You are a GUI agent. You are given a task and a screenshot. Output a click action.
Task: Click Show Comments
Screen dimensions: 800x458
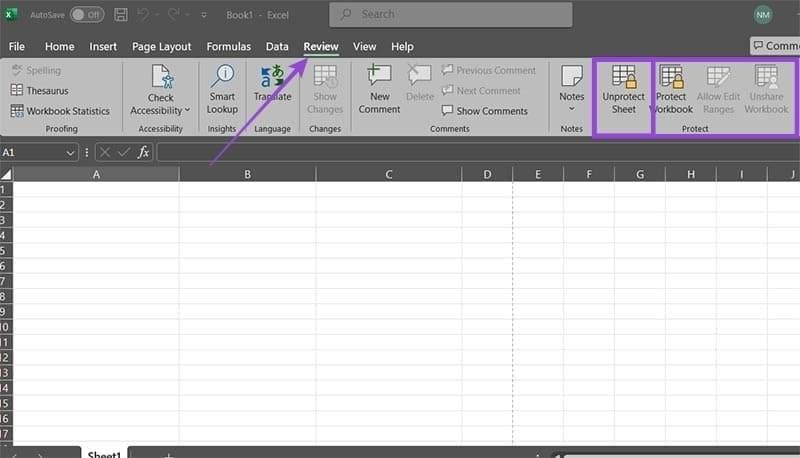coord(485,111)
